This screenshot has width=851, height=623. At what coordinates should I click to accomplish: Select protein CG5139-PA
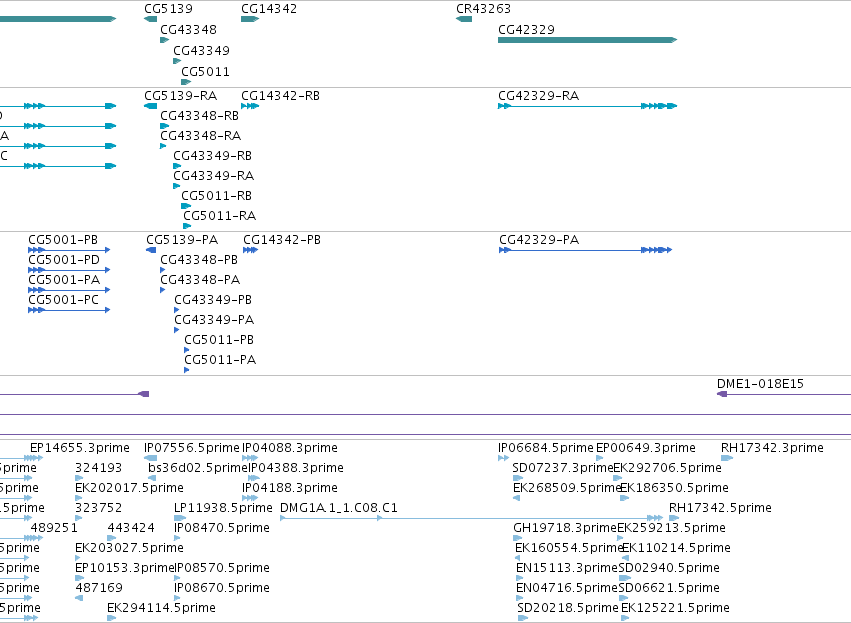[x=151, y=250]
